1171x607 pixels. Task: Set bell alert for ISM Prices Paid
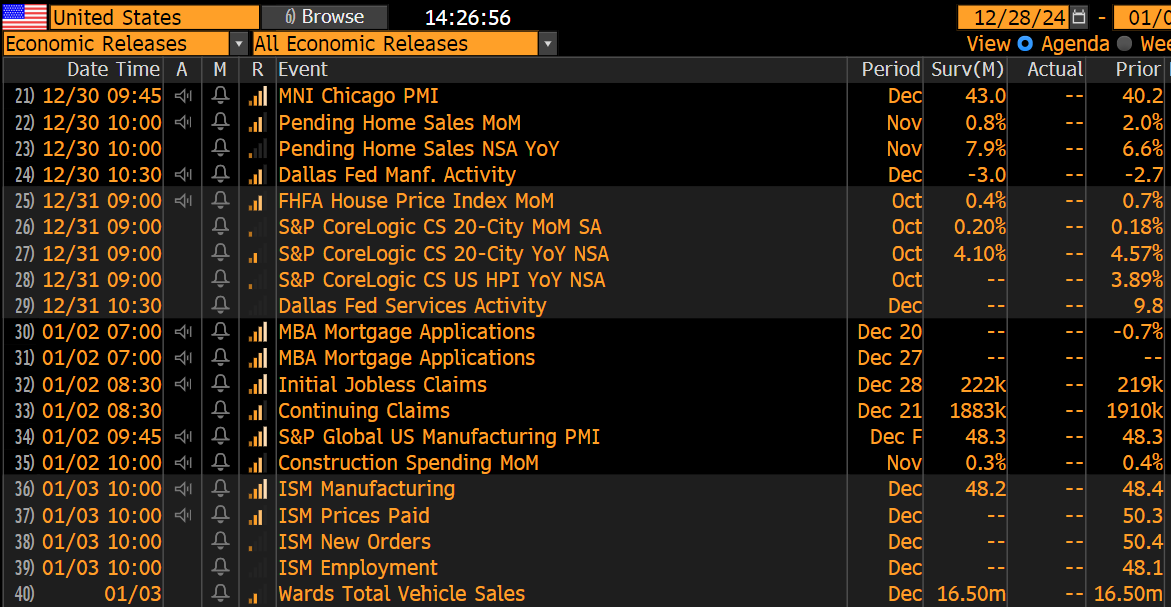click(x=220, y=515)
